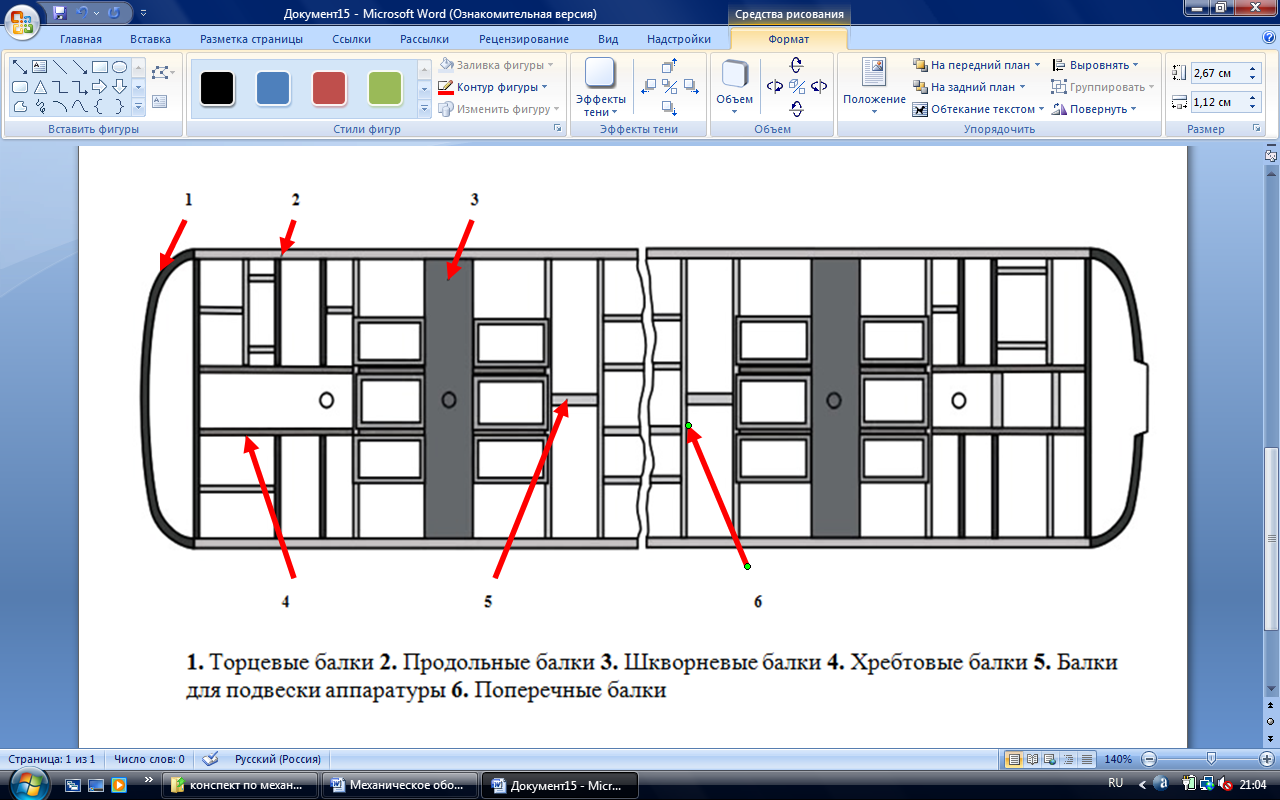Click the spell check icon in status bar
The height and width of the screenshot is (800, 1280).
[x=211, y=759]
